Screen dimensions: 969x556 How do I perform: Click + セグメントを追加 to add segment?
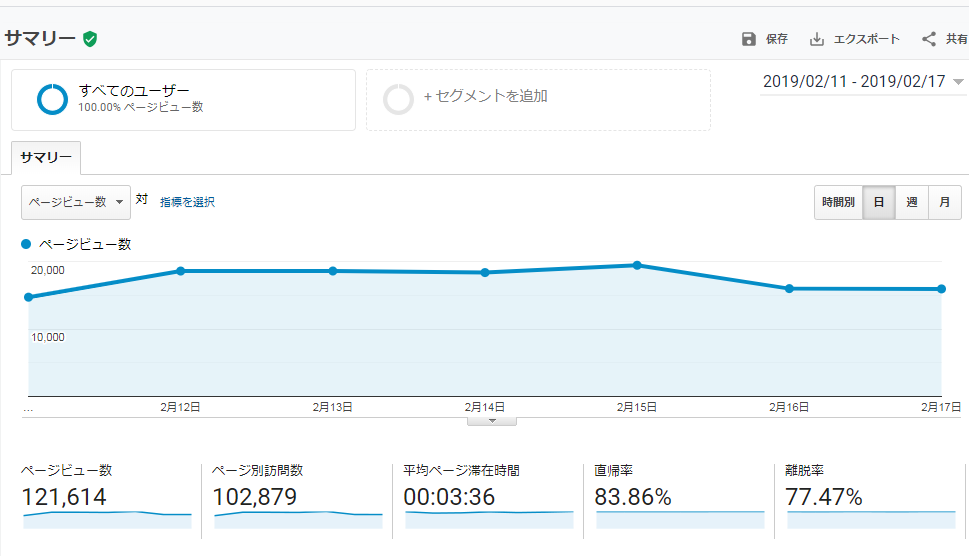click(485, 97)
